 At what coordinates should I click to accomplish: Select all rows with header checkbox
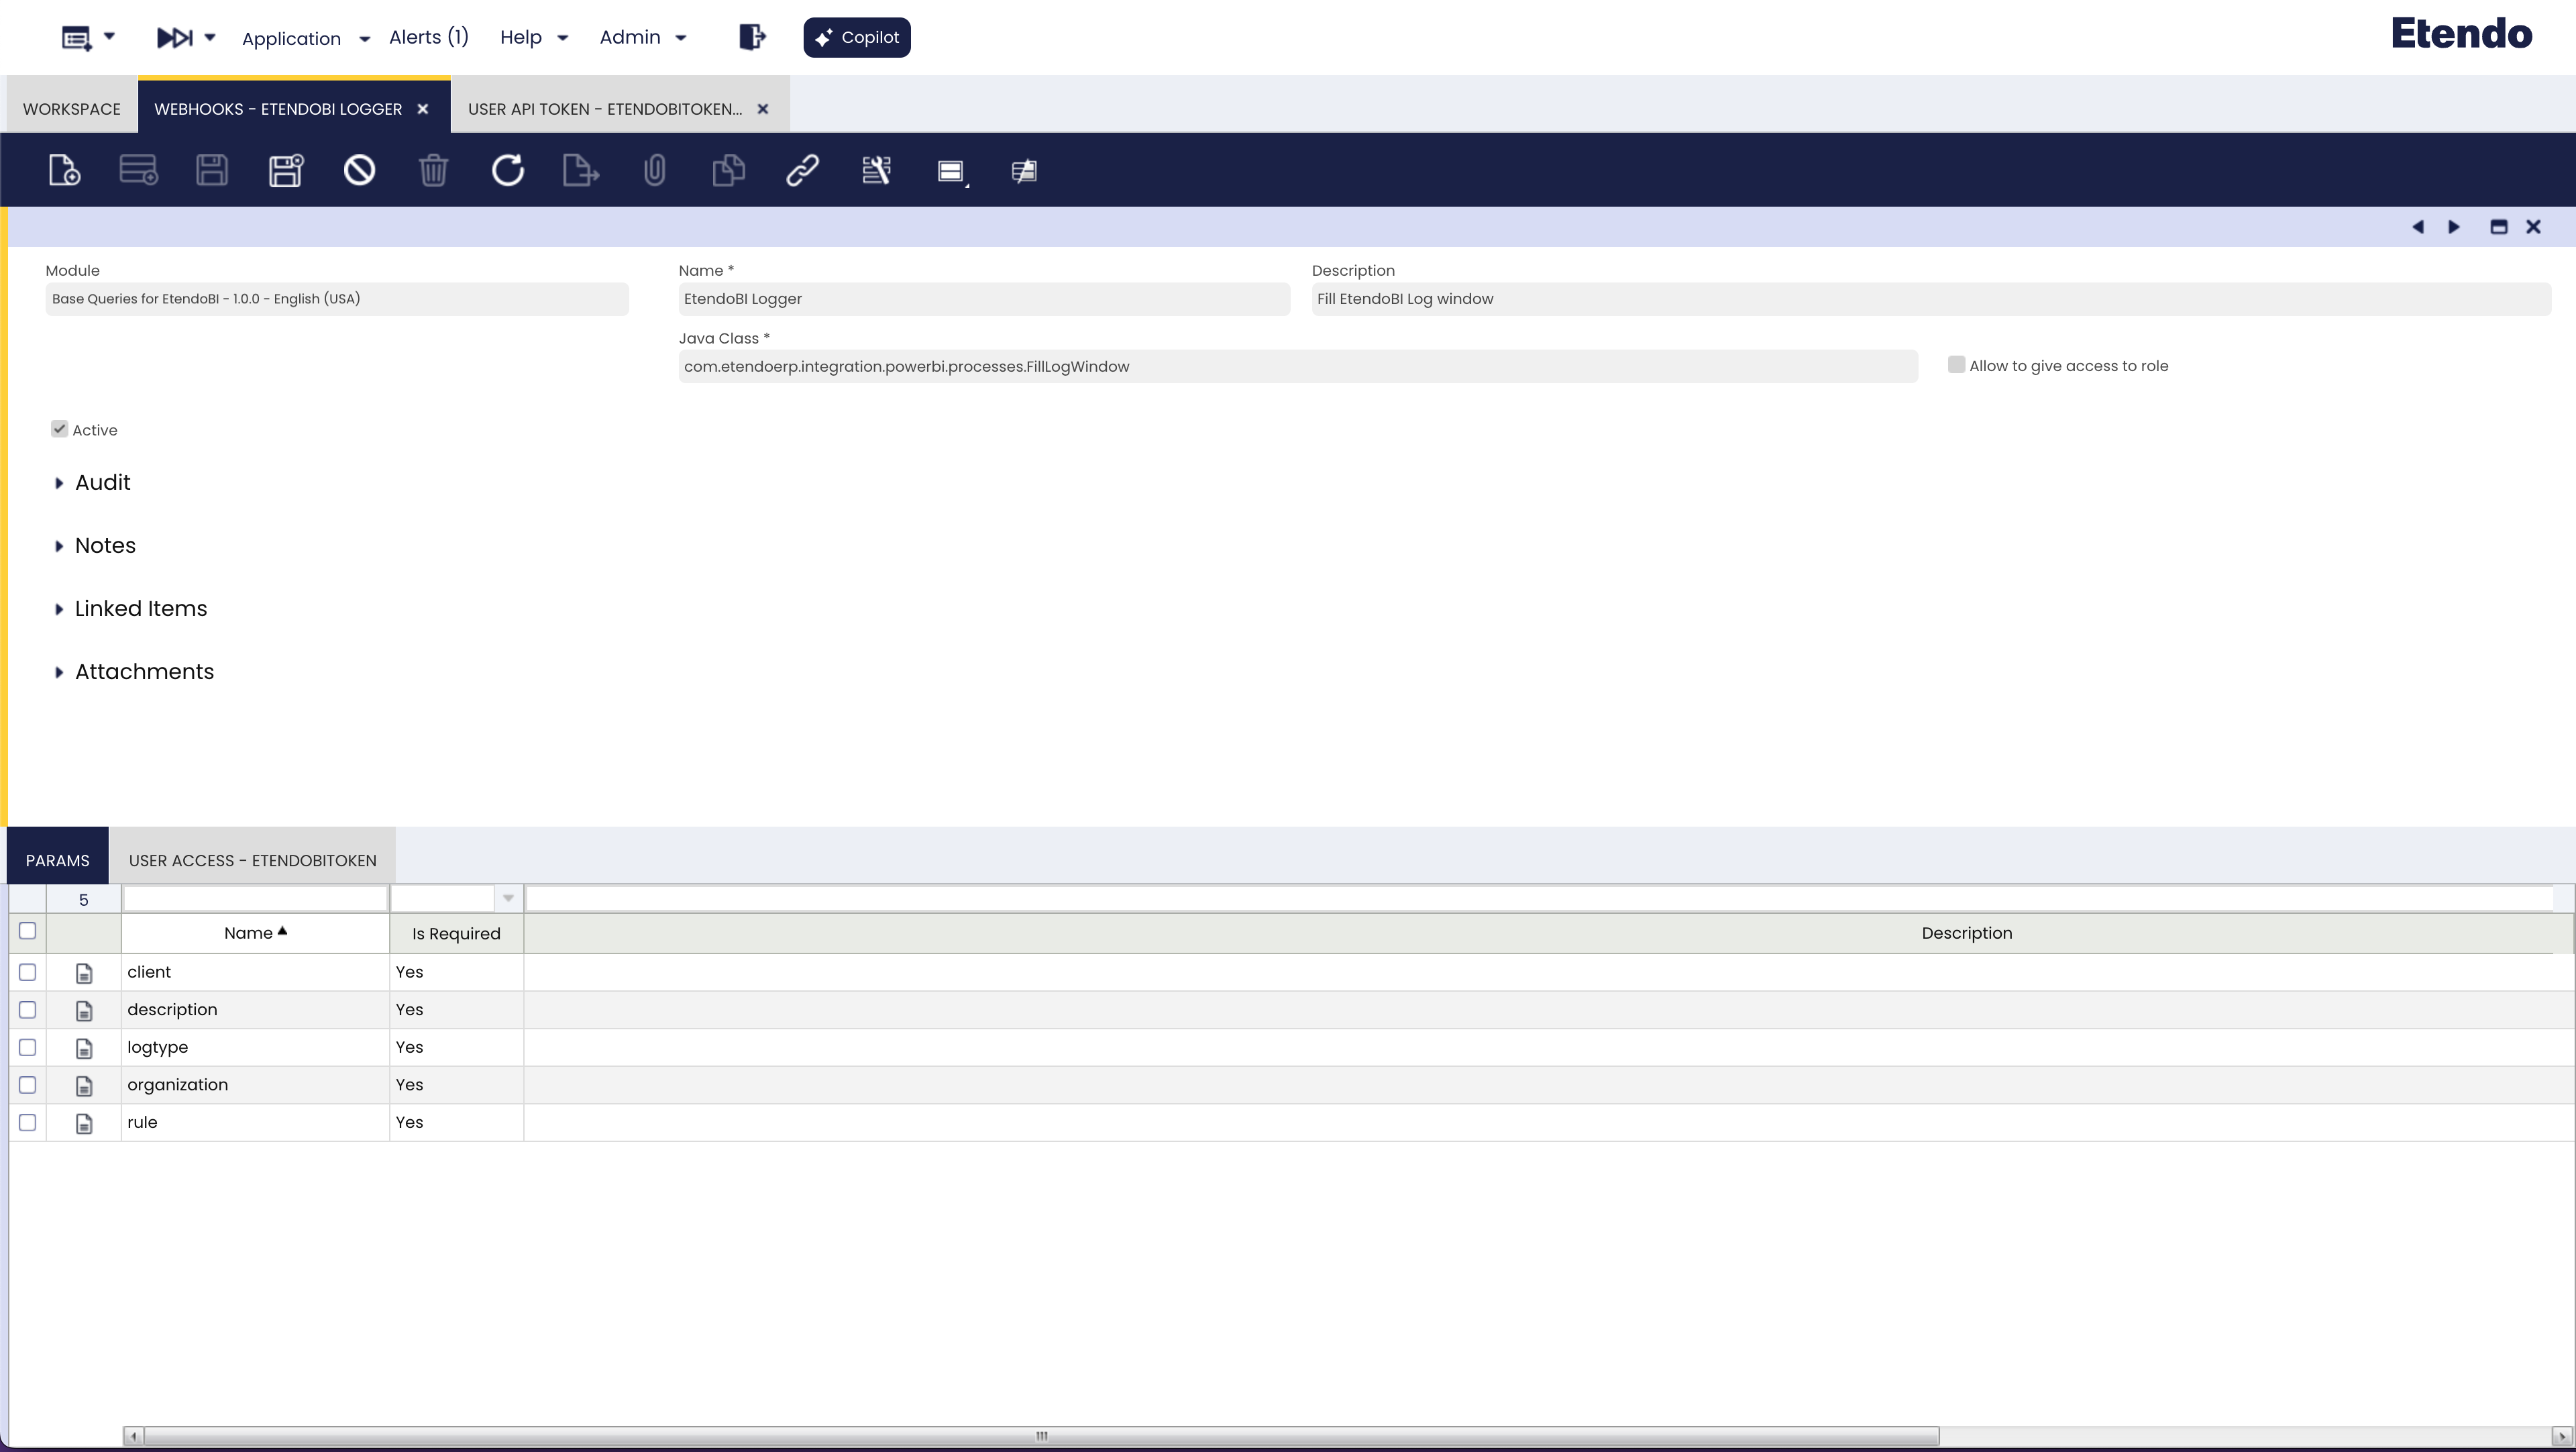(x=28, y=931)
